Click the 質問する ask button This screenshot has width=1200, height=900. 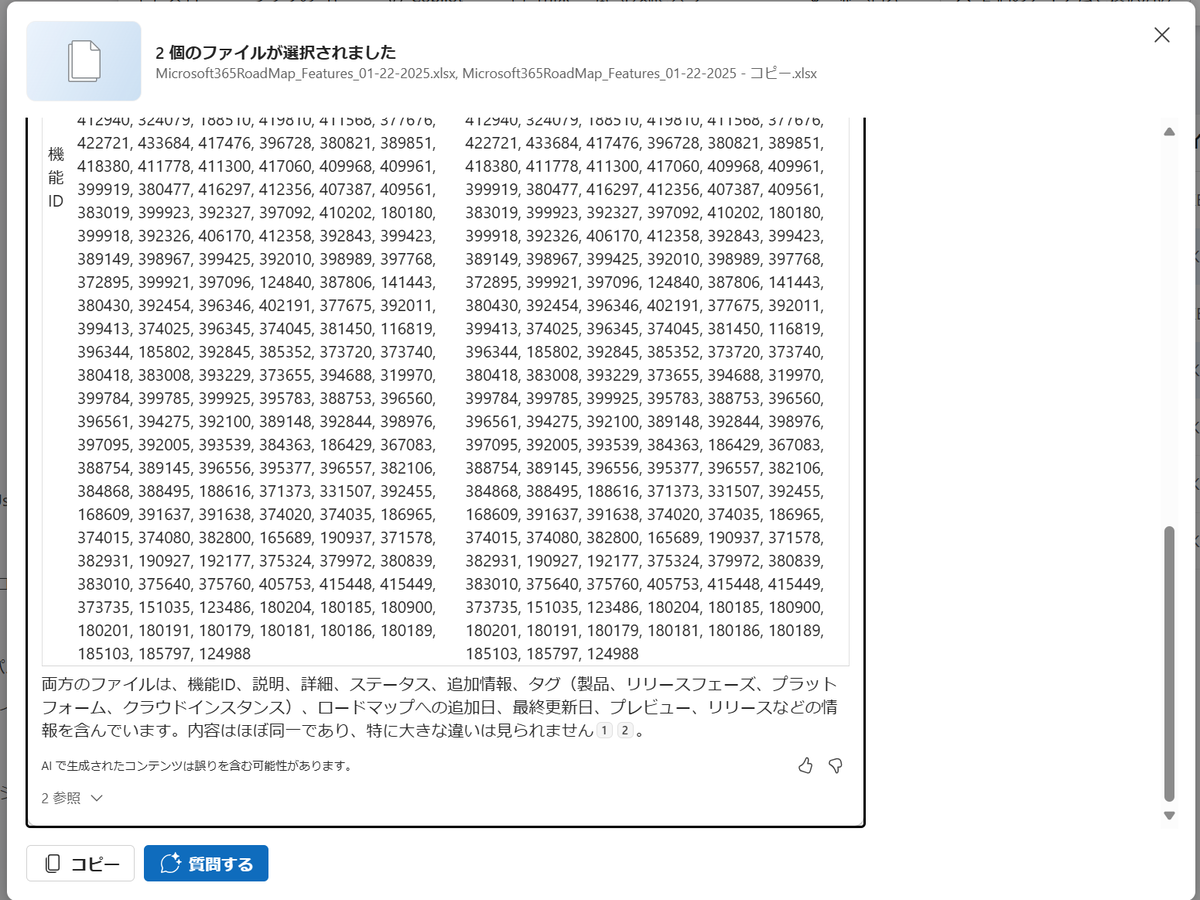[x=206, y=864]
